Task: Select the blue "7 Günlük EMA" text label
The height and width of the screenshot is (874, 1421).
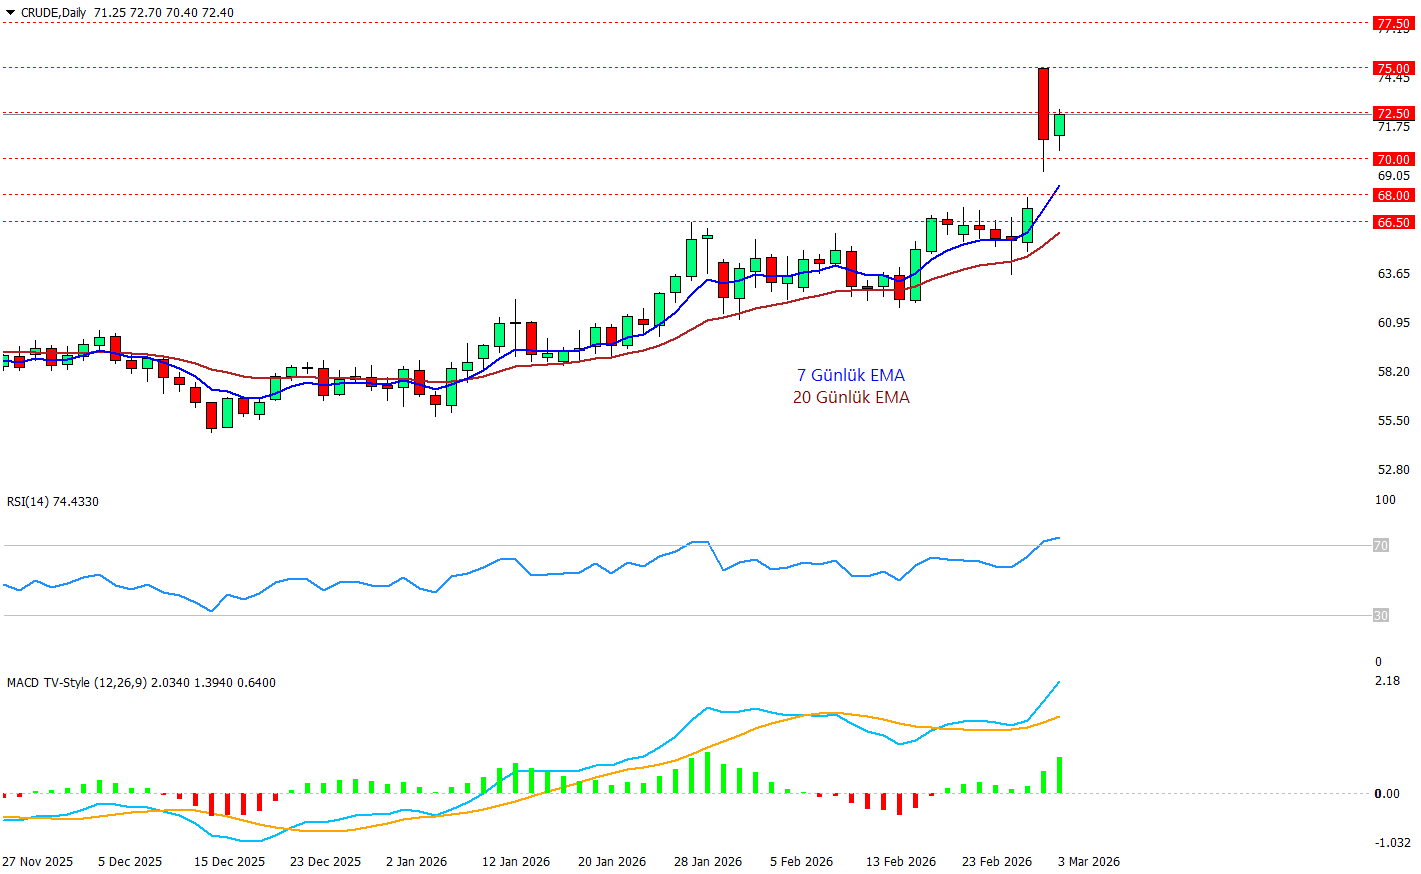Action: point(850,375)
